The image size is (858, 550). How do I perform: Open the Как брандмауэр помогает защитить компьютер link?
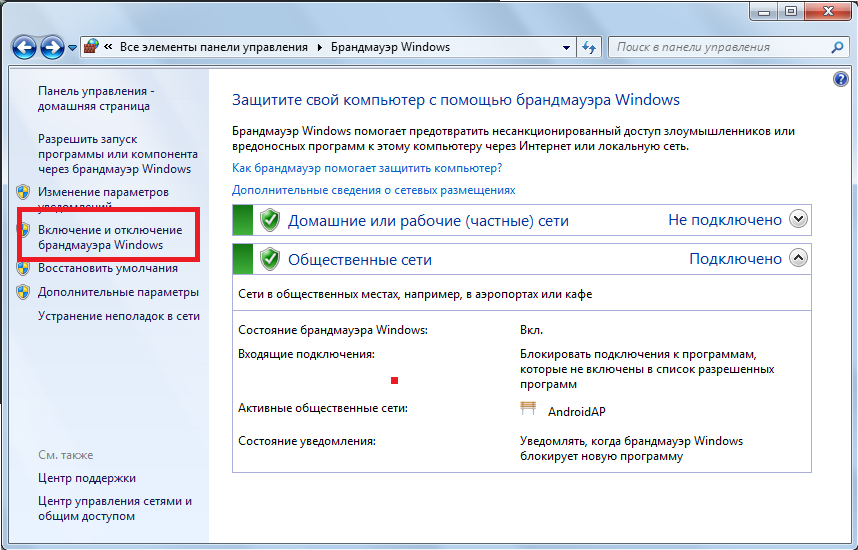tap(366, 169)
